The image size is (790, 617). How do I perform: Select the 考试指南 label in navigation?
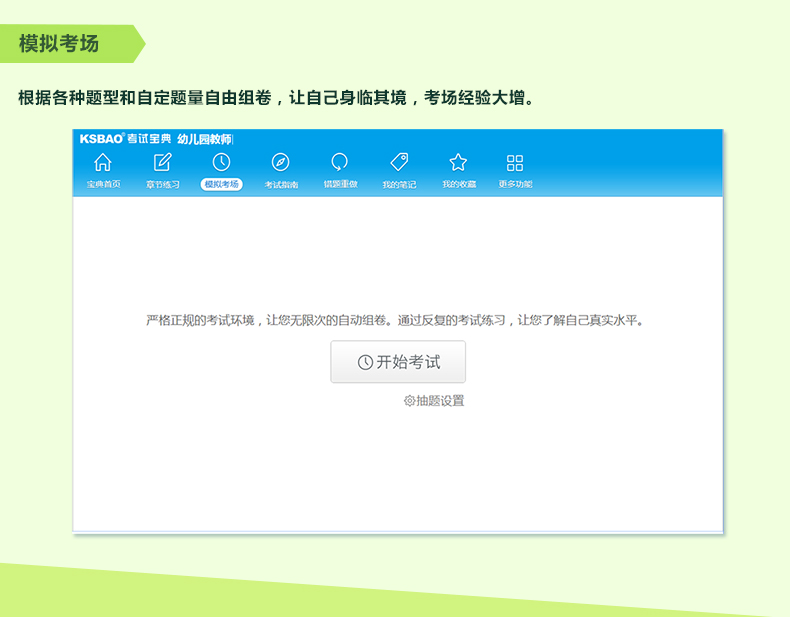(x=281, y=184)
